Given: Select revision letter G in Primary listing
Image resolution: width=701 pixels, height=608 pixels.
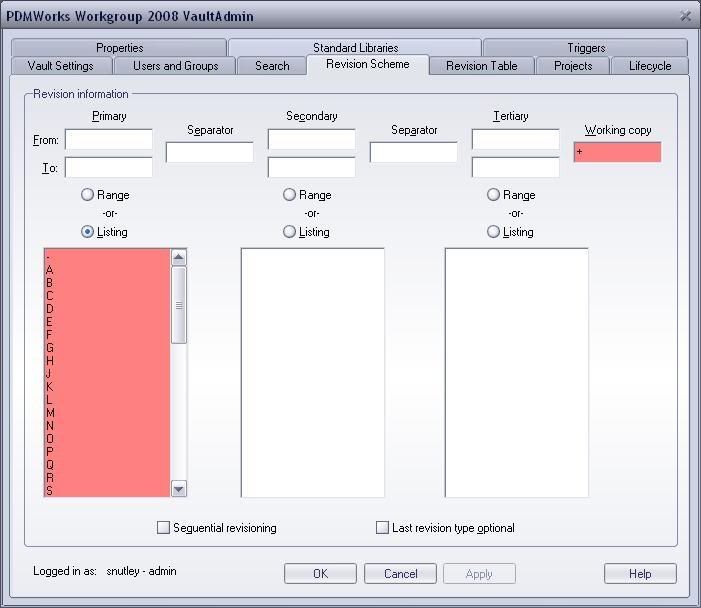Looking at the screenshot, I should click(x=50, y=348).
